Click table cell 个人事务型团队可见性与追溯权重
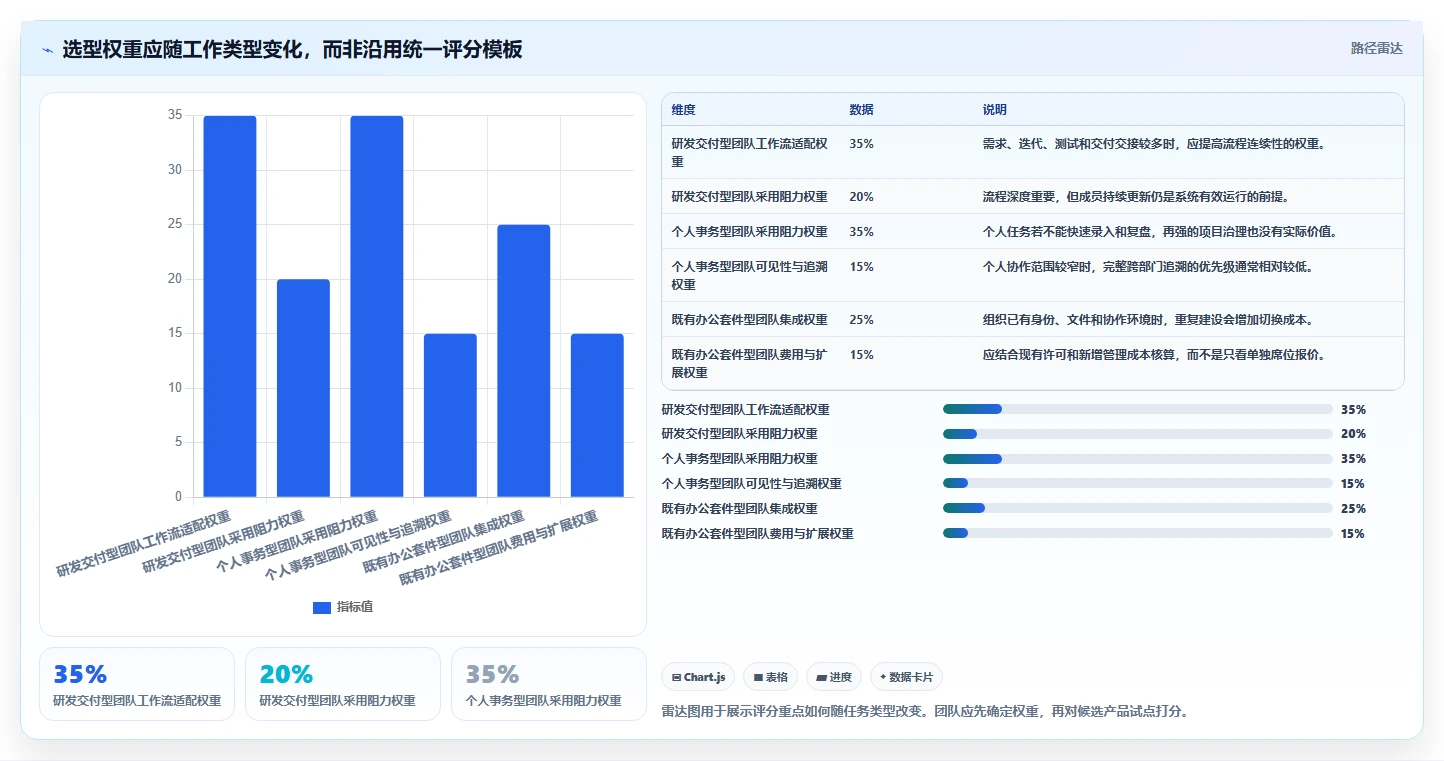Viewport: 1444px width, 761px height. click(x=750, y=275)
